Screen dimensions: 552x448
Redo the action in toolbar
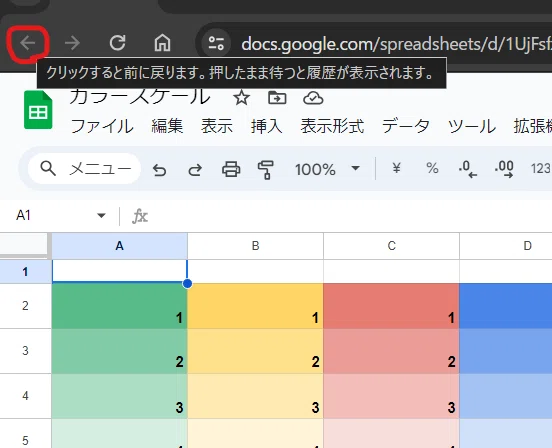(195, 170)
